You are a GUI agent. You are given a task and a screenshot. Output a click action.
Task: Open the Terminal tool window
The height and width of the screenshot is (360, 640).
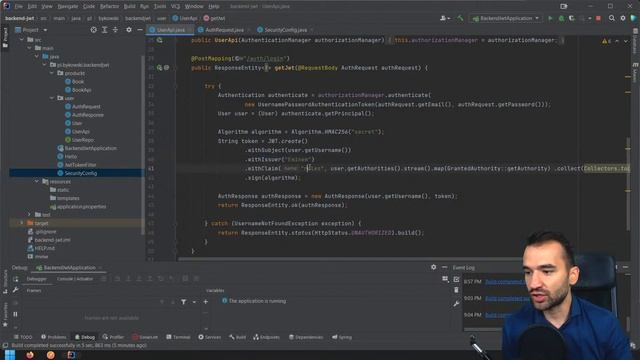(178, 337)
